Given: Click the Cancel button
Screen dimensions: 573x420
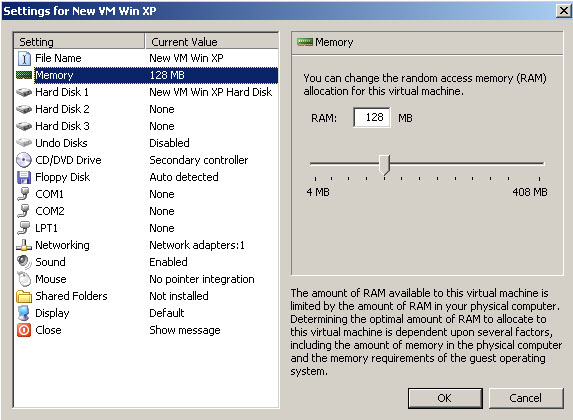Looking at the screenshot, I should coord(526,398).
